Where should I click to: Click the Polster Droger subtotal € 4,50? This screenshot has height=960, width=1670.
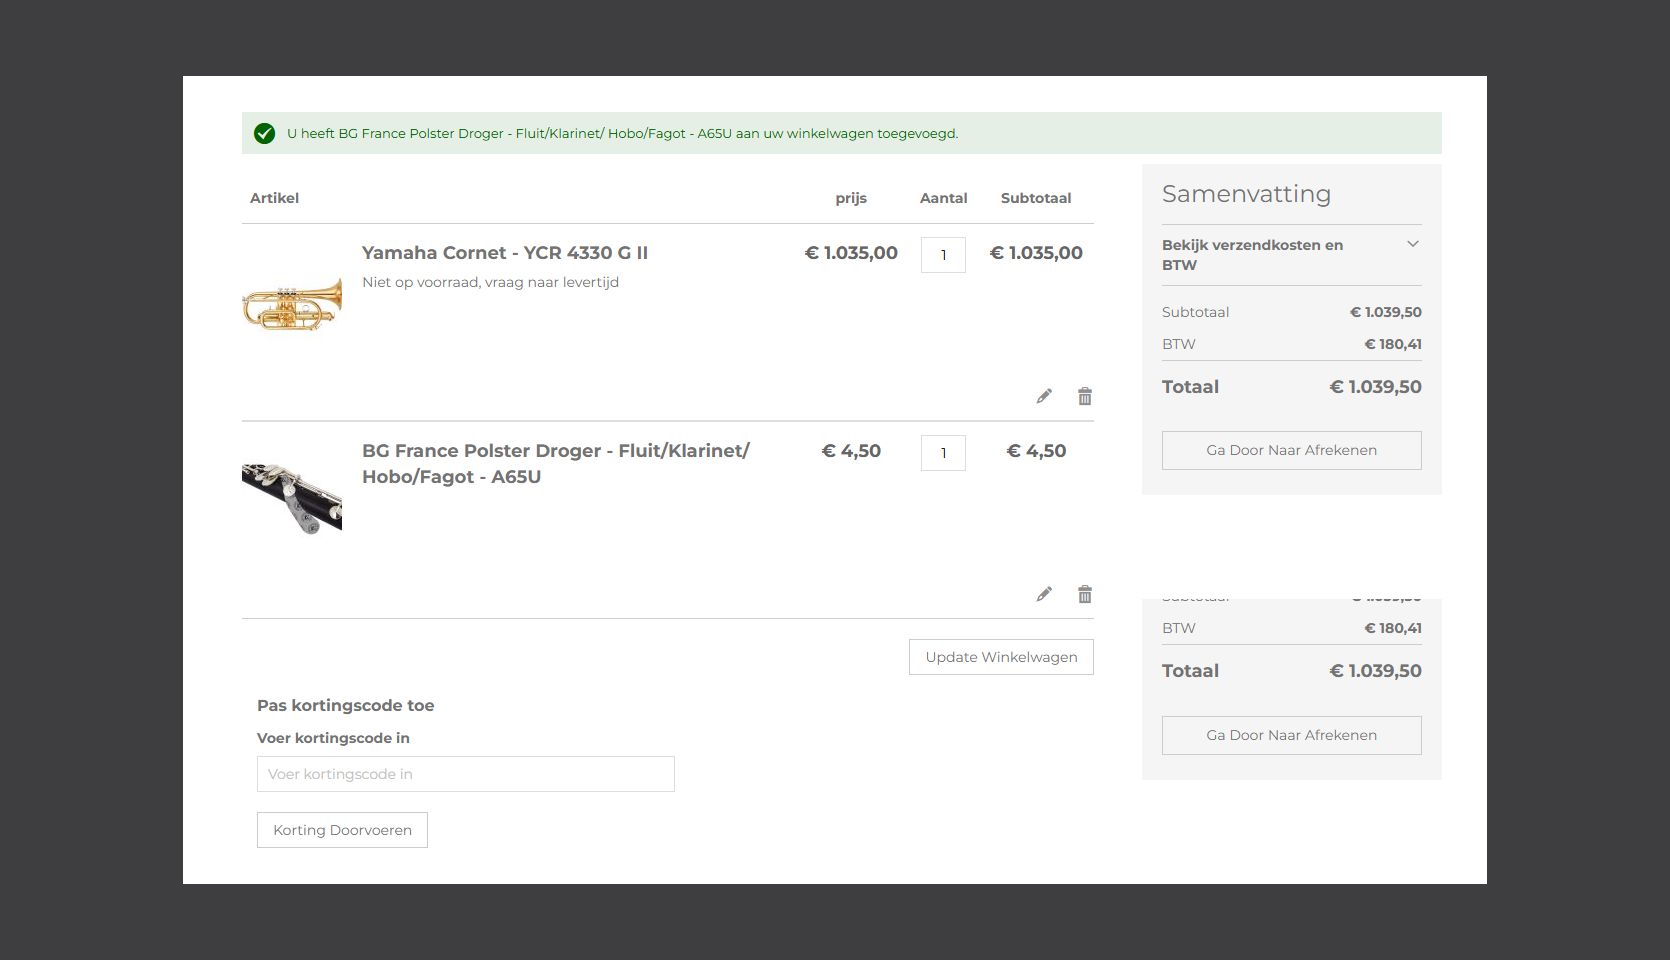pyautogui.click(x=1036, y=451)
